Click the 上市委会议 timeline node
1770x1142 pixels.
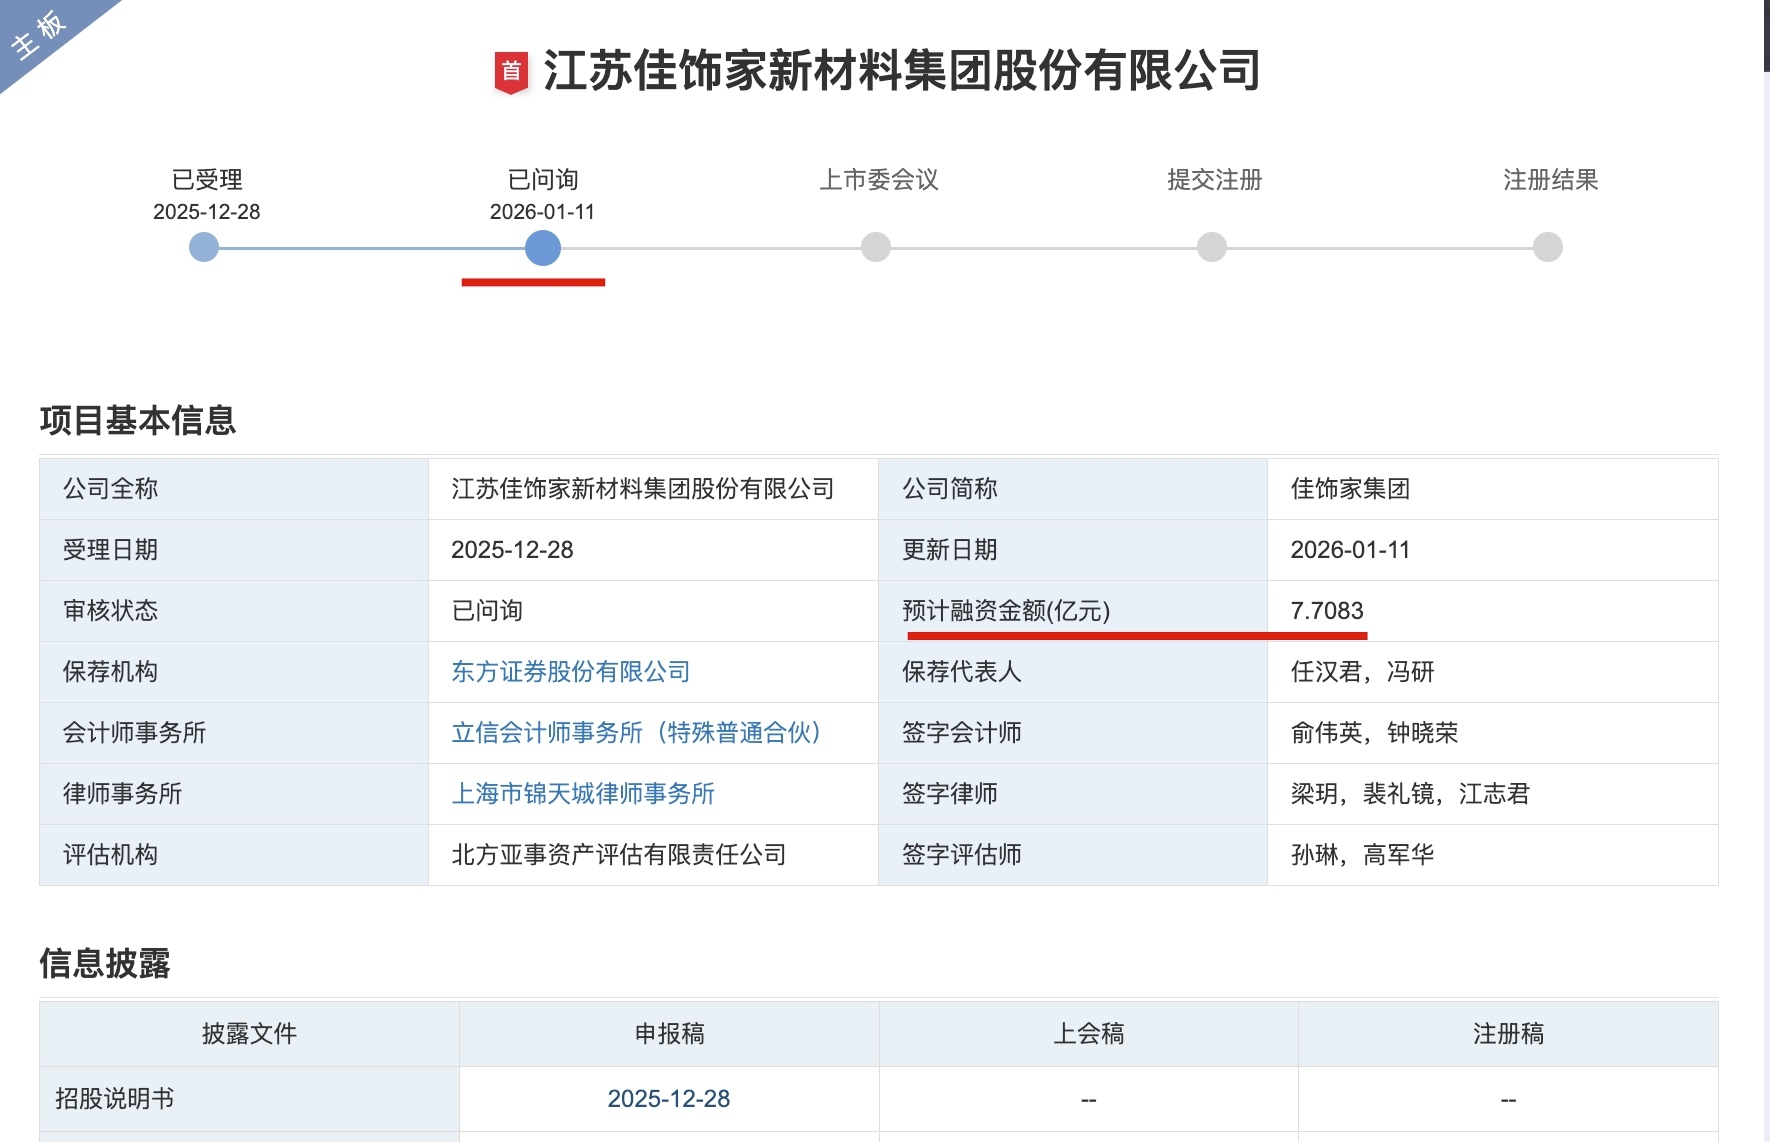[876, 247]
